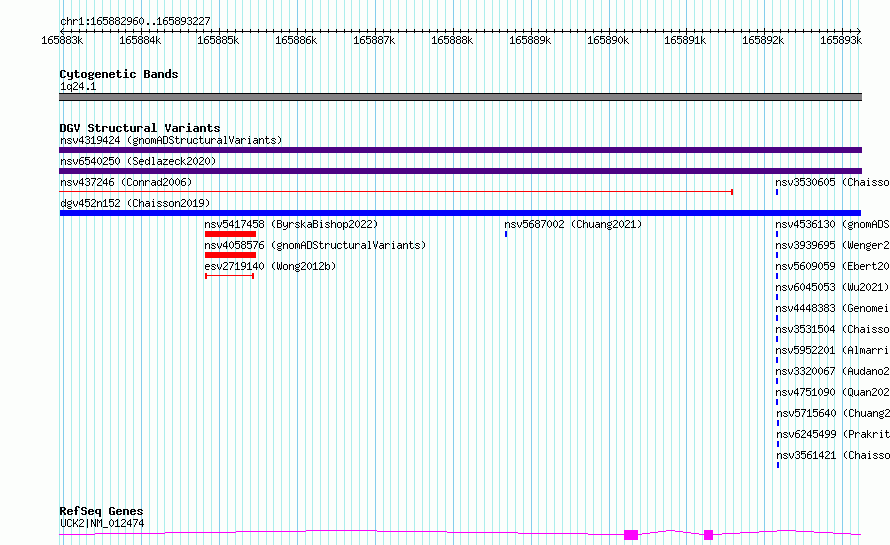Click the 165886k ruler tick label

click(x=296, y=40)
